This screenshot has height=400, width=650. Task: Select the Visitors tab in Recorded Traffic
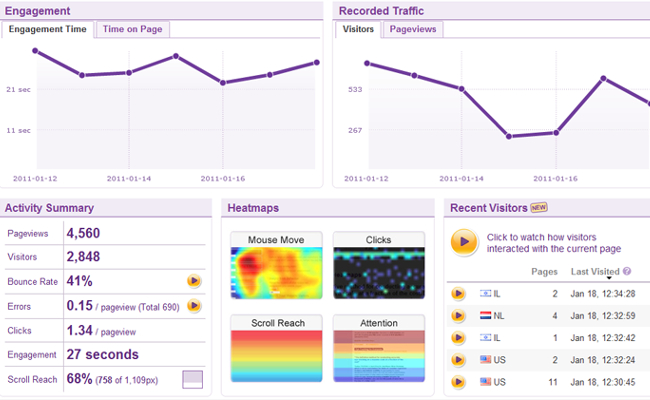[358, 29]
